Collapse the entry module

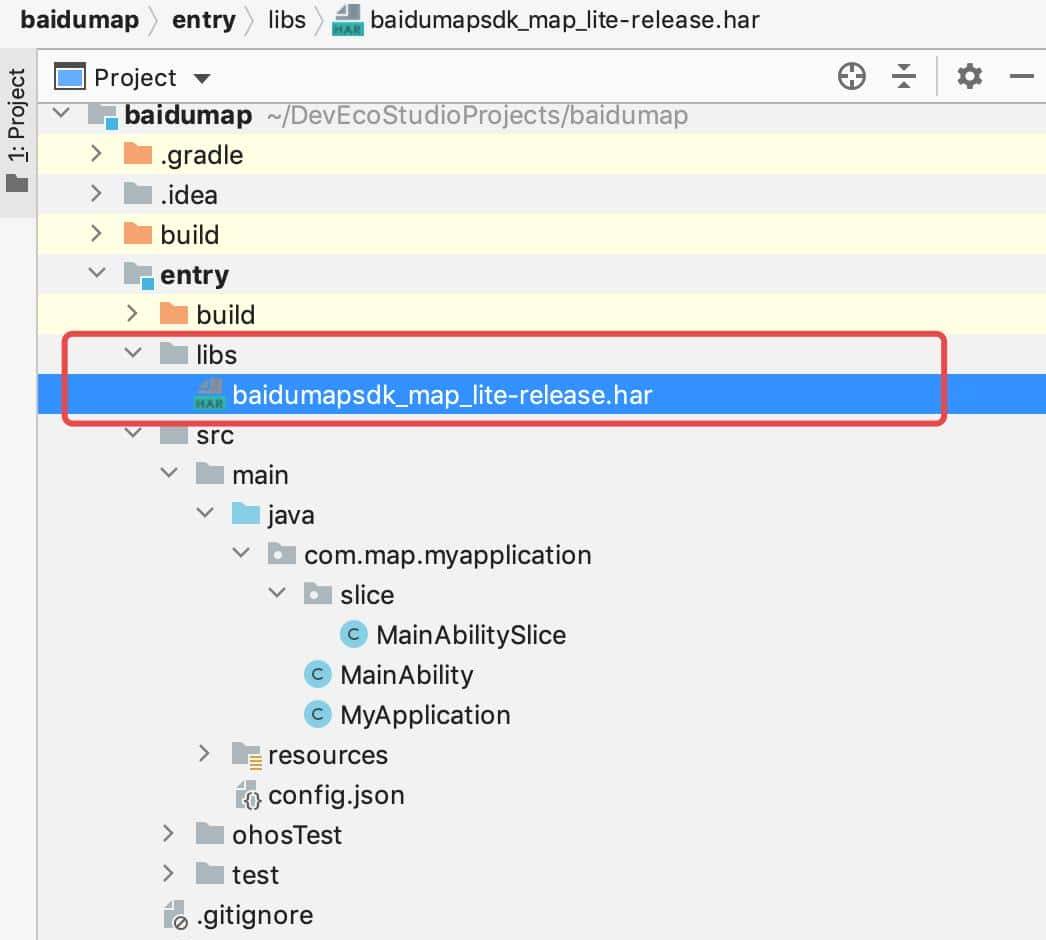(97, 273)
